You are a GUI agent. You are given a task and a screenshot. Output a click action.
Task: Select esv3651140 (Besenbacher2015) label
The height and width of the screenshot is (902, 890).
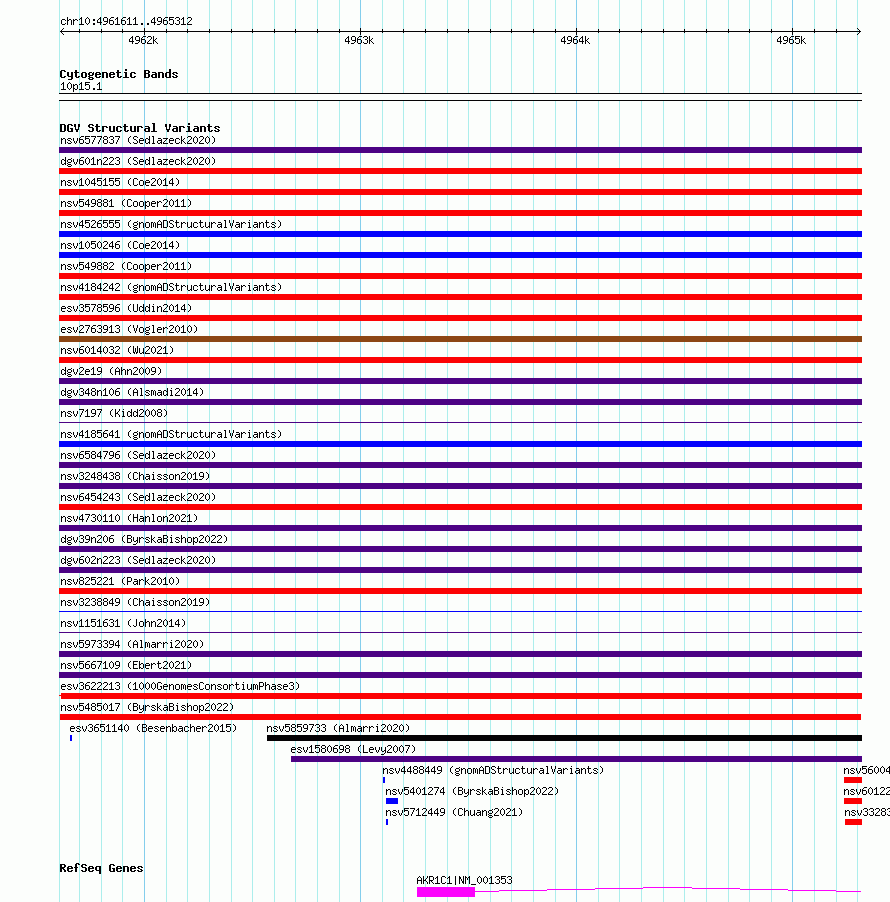pyautogui.click(x=153, y=728)
